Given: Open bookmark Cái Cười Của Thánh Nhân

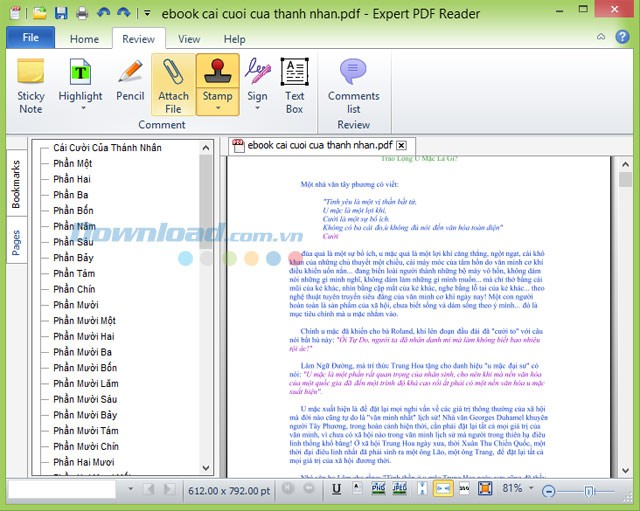Looking at the screenshot, I should 107,148.
